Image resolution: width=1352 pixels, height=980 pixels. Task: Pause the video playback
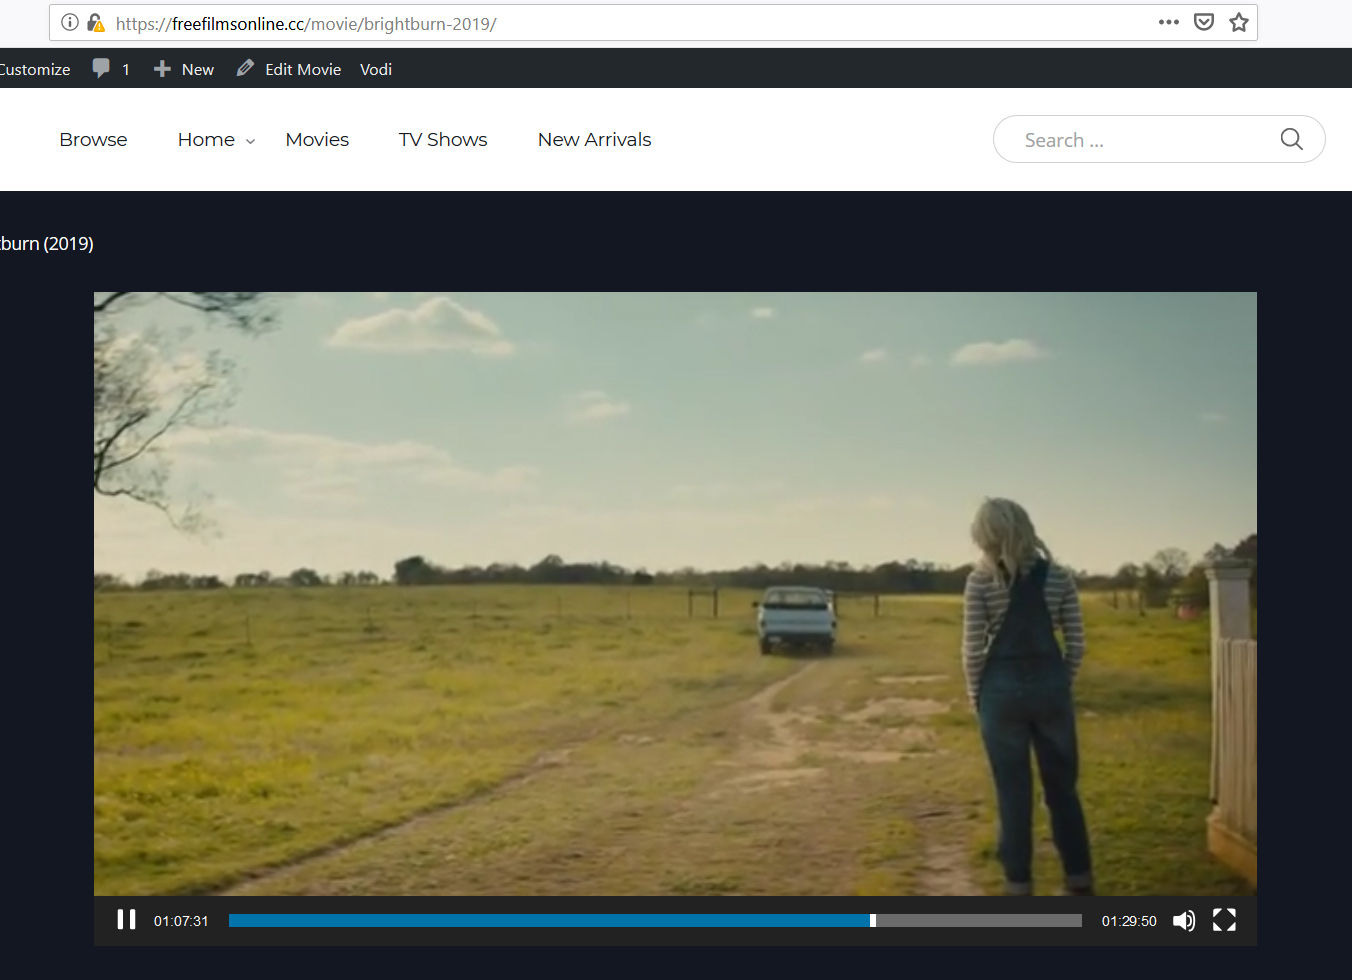tap(126, 920)
